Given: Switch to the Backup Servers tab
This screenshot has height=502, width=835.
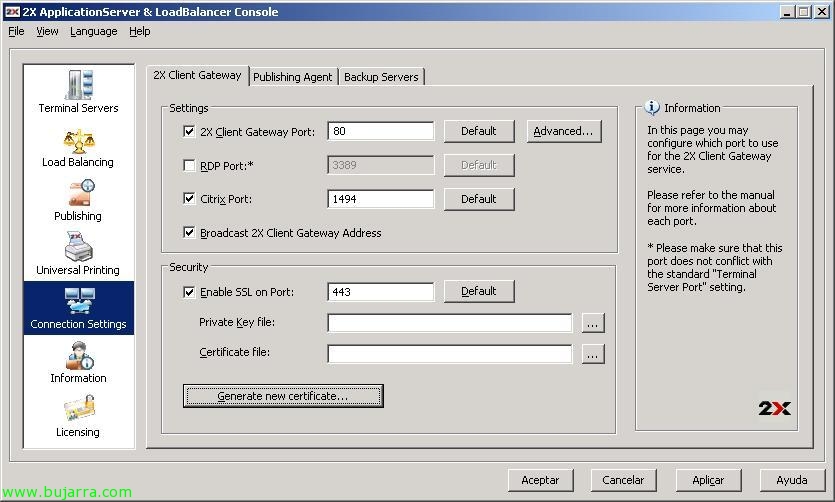Looking at the screenshot, I should pyautogui.click(x=381, y=77).
